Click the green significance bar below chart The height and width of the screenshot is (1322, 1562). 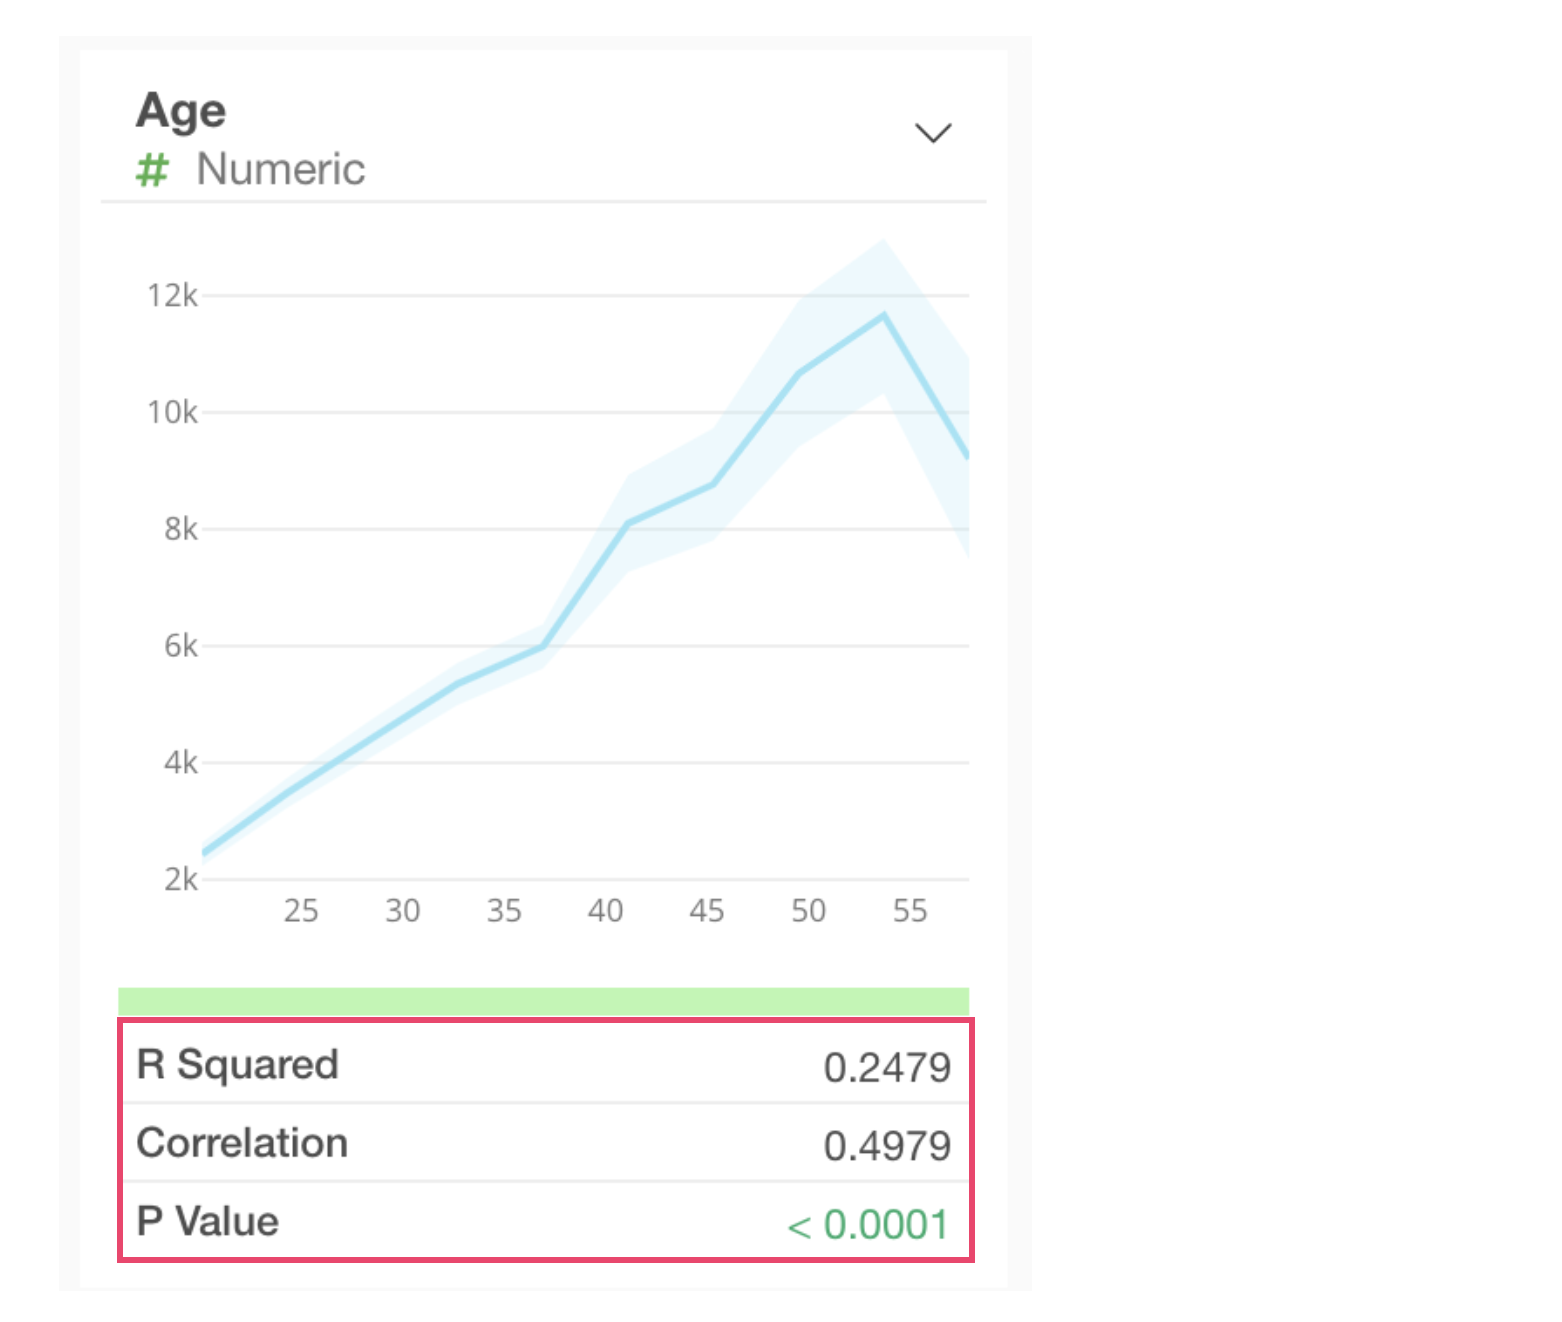pos(543,1001)
